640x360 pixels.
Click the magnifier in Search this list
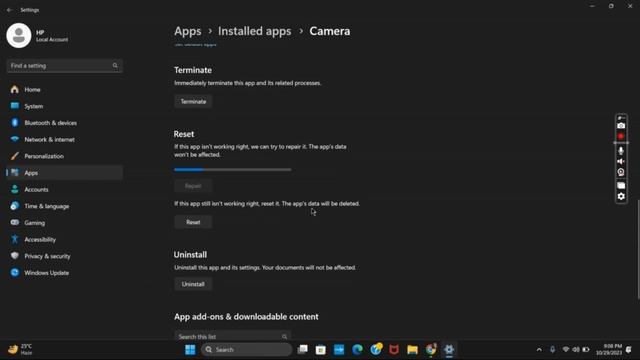[x=284, y=337]
